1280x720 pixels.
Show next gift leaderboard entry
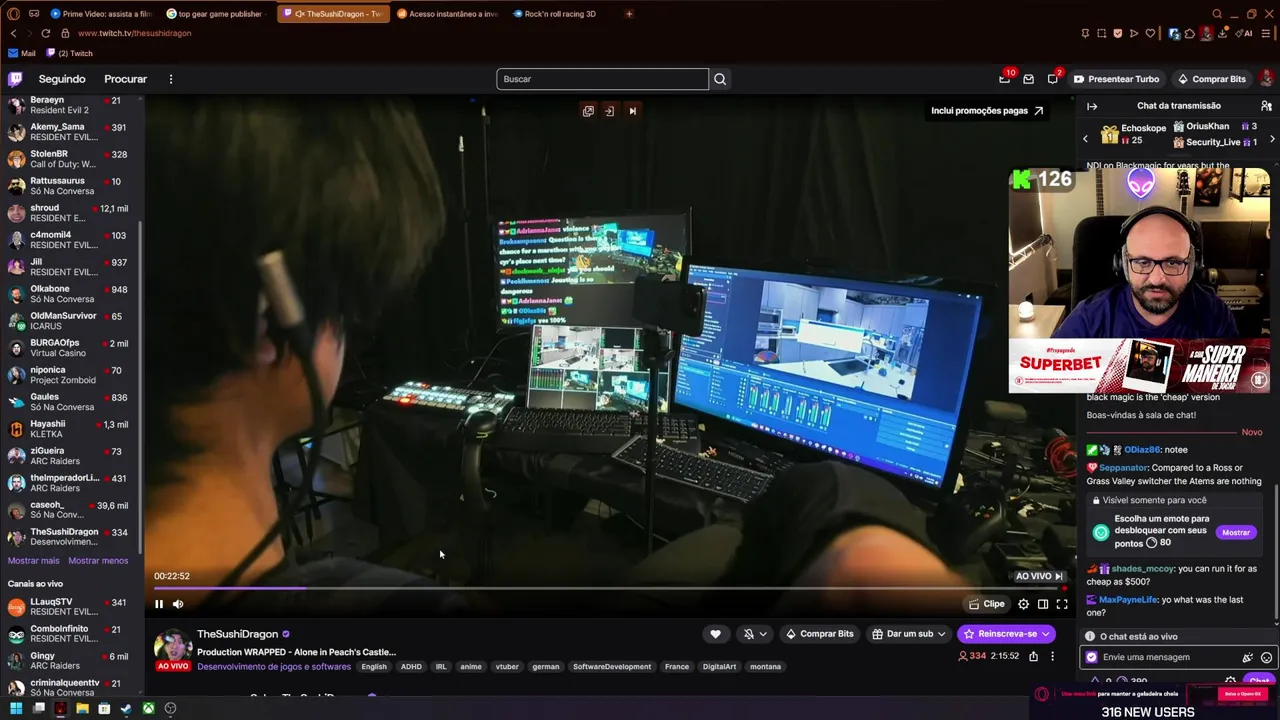point(1272,139)
